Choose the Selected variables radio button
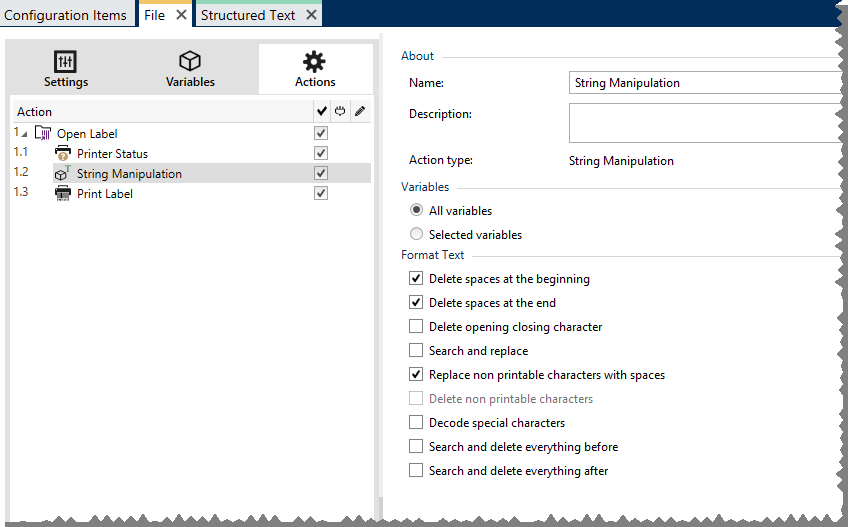Viewport: 848px width, 527px height. 416,235
